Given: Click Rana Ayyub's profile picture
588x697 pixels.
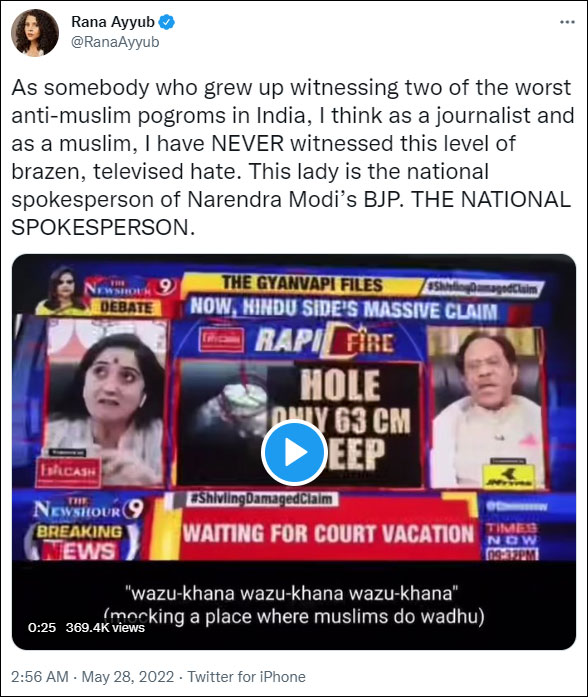Looking at the screenshot, I should click(35, 32).
